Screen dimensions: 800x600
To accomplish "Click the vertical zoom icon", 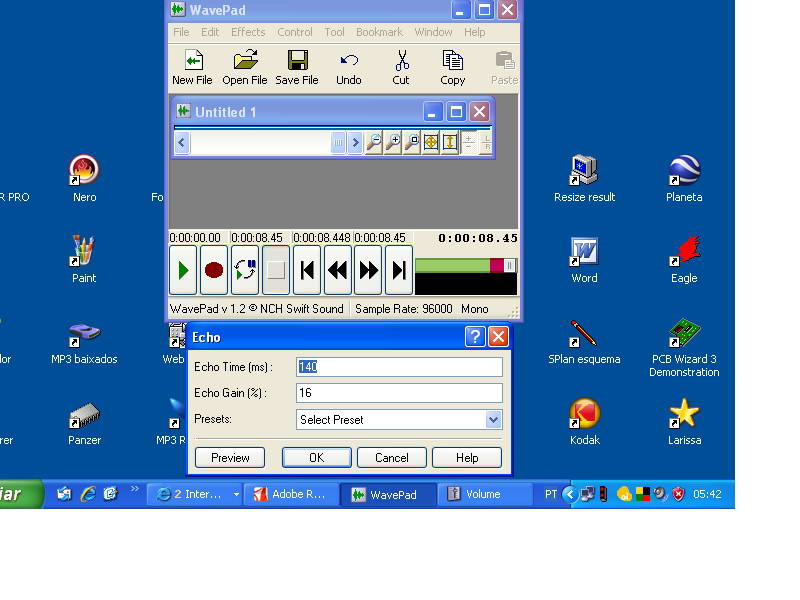I will (449, 142).
